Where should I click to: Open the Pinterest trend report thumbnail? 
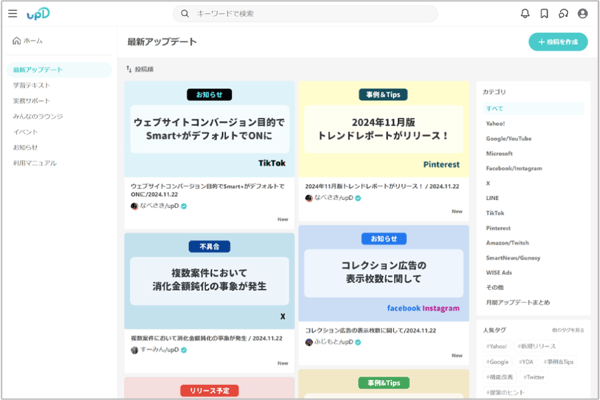pos(384,129)
